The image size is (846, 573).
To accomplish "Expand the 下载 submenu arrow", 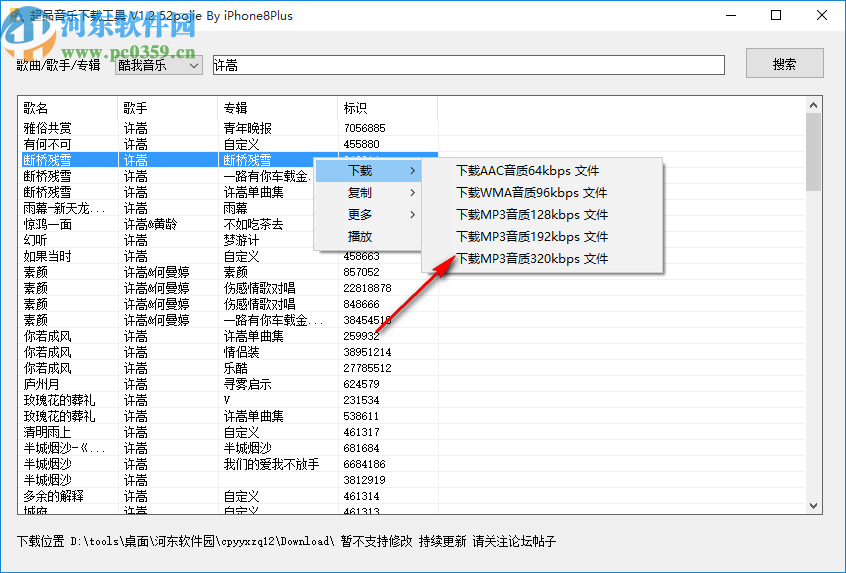I will tap(412, 171).
